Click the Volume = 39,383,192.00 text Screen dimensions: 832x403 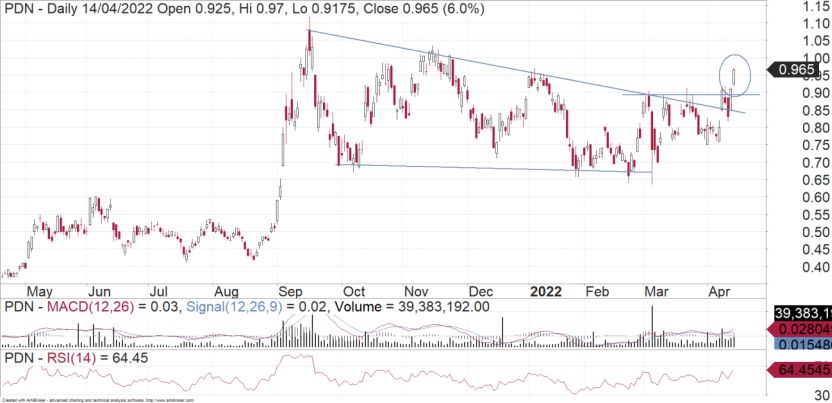(x=412, y=307)
